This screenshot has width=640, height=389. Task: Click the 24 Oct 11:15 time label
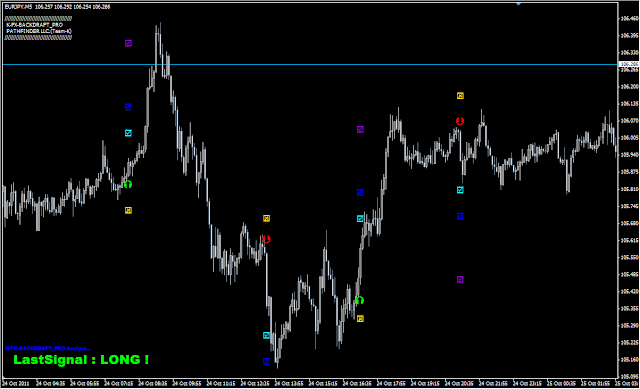tap(221, 384)
